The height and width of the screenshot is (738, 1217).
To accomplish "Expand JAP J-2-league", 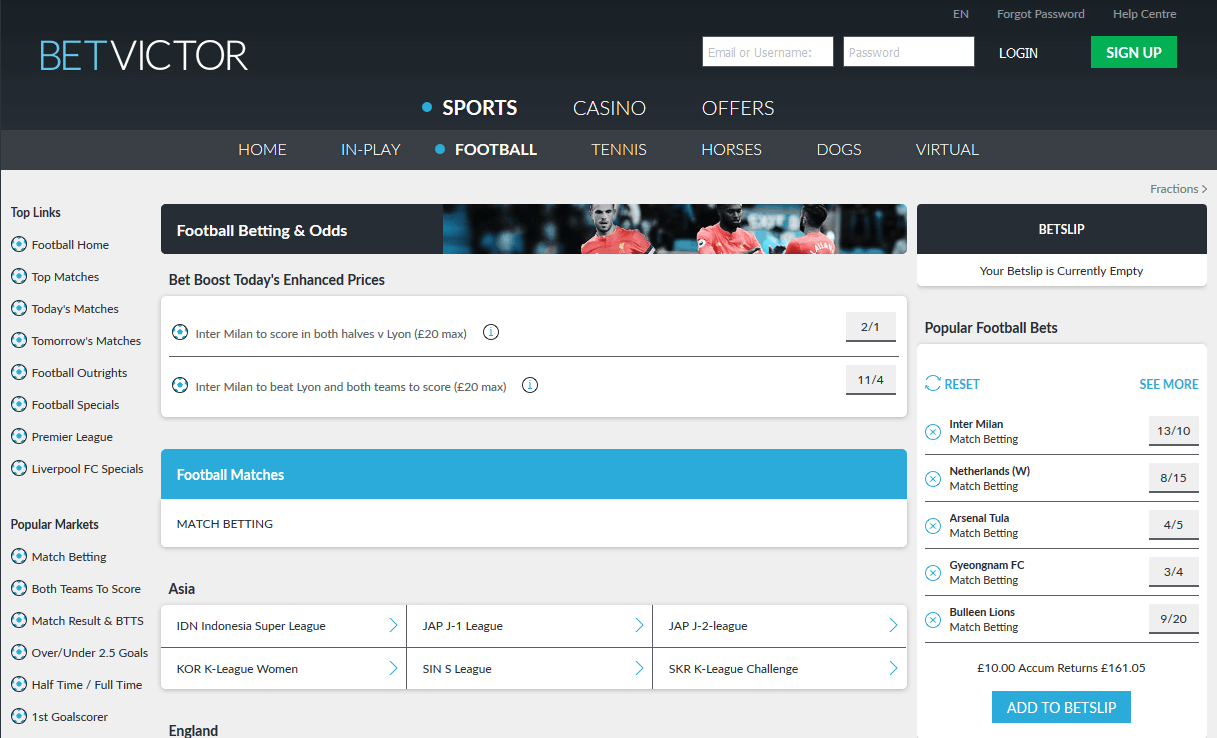I will coord(780,626).
